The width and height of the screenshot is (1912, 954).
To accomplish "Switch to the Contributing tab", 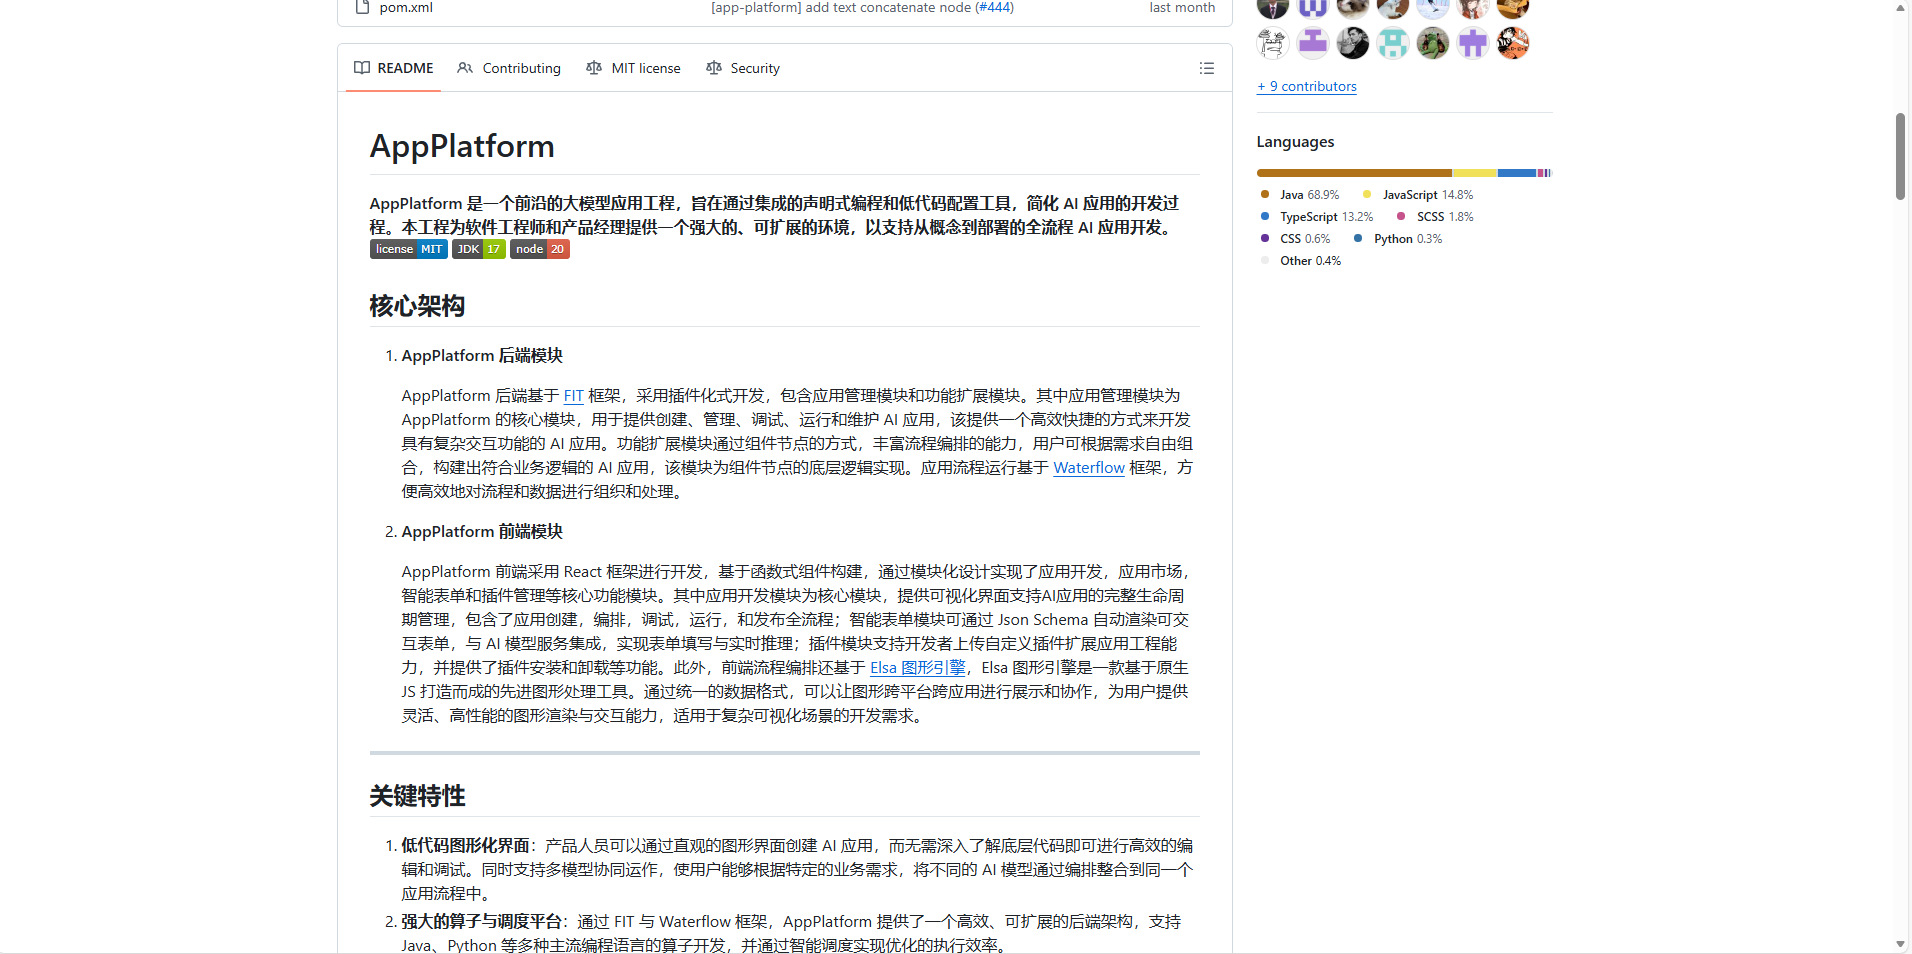I will 520,68.
